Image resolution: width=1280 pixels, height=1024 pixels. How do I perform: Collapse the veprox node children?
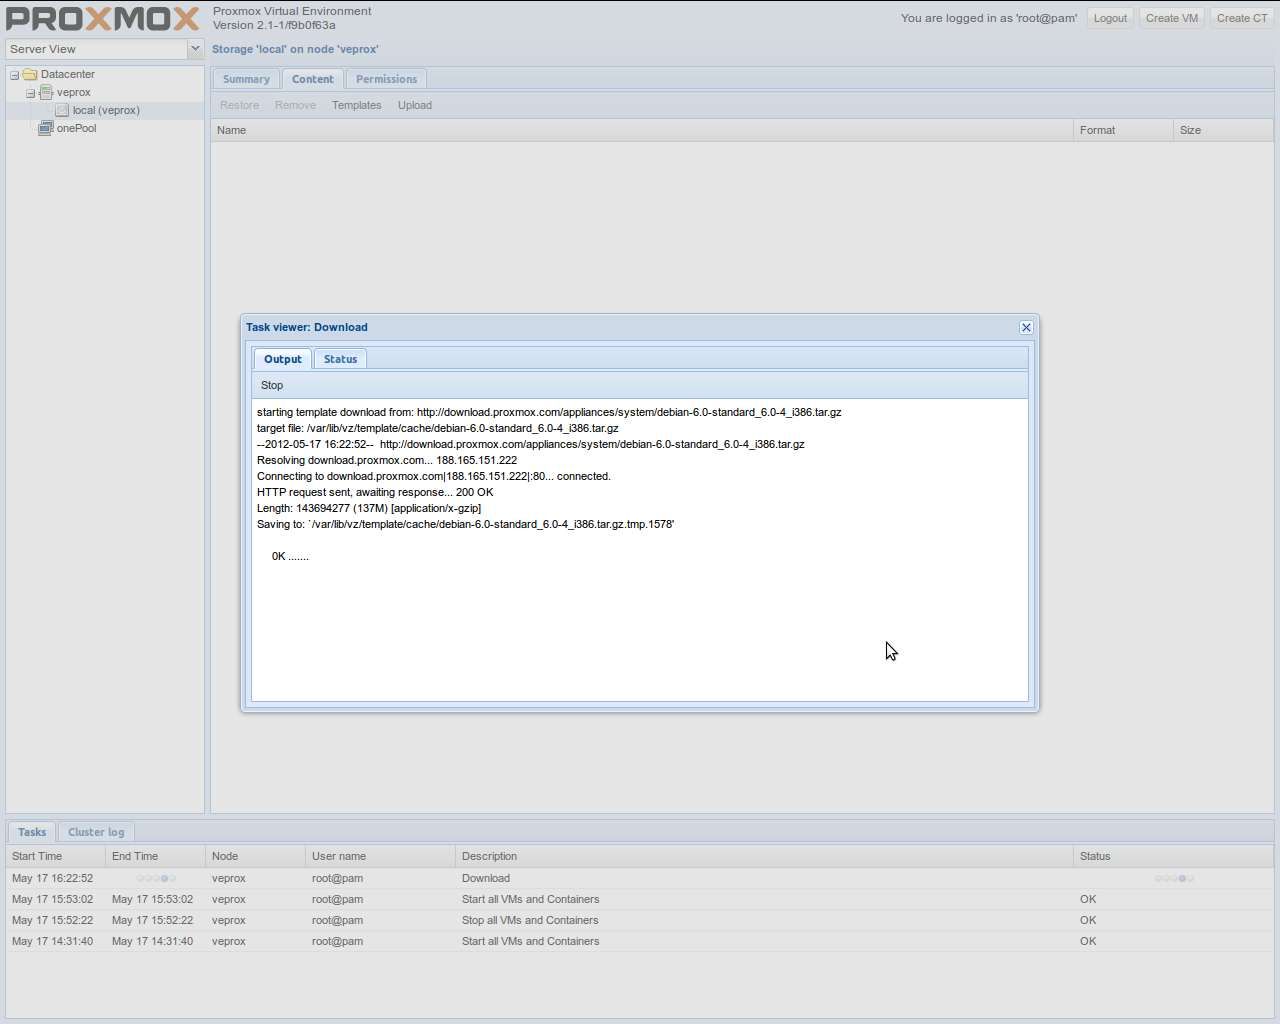[30, 92]
